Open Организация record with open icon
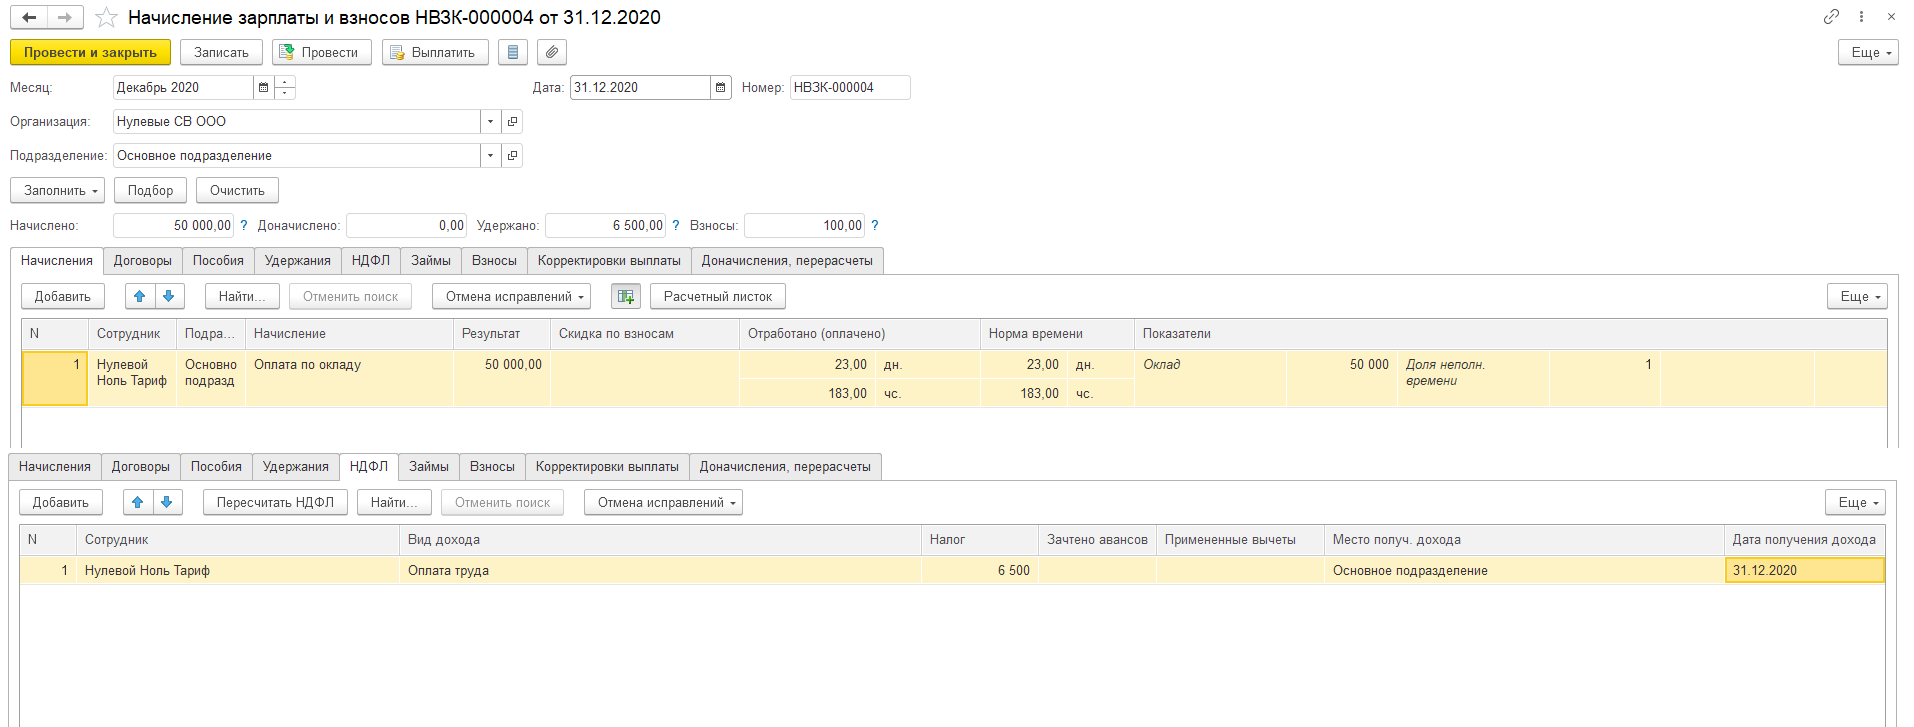Image resolution: width=1914 pixels, height=727 pixels. 512,122
